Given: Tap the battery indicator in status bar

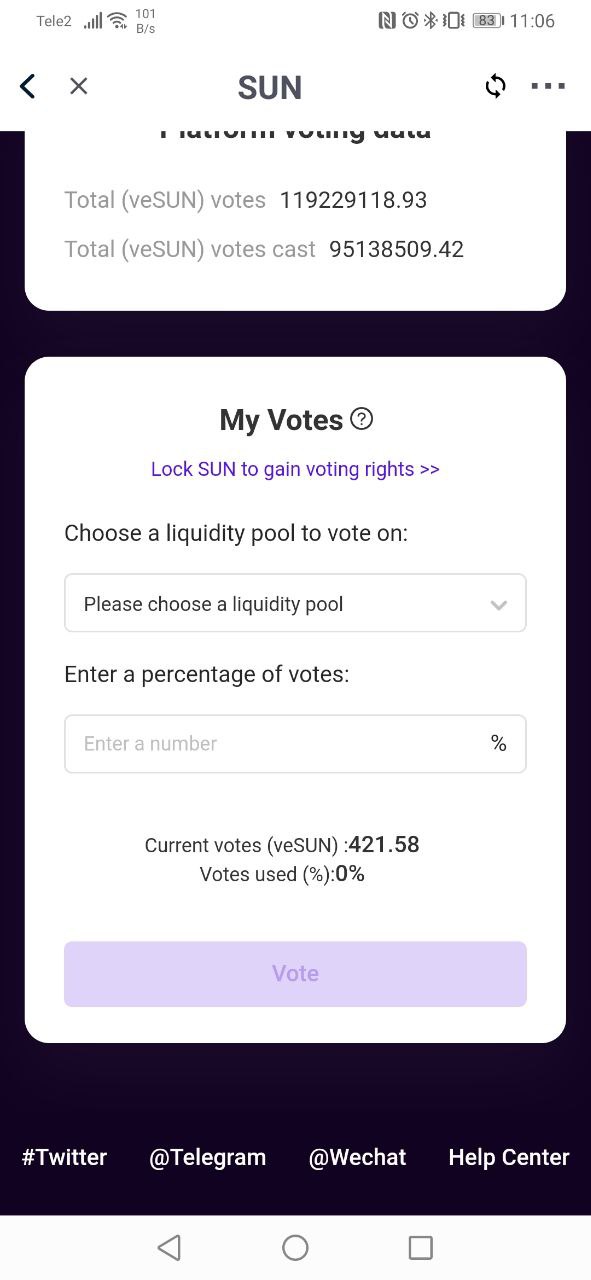Looking at the screenshot, I should [x=487, y=20].
